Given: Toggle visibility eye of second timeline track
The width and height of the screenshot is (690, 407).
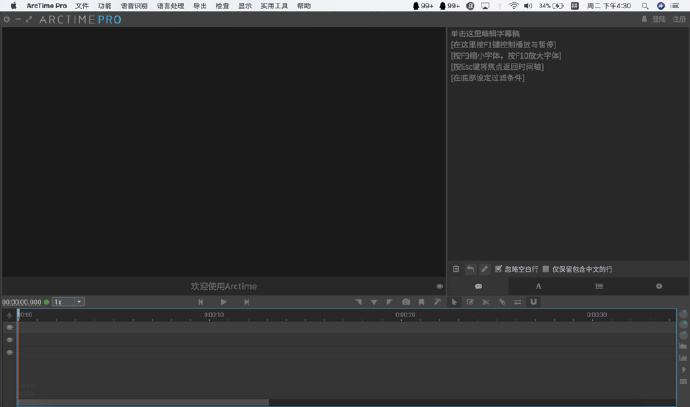Looking at the screenshot, I should tap(9, 340).
